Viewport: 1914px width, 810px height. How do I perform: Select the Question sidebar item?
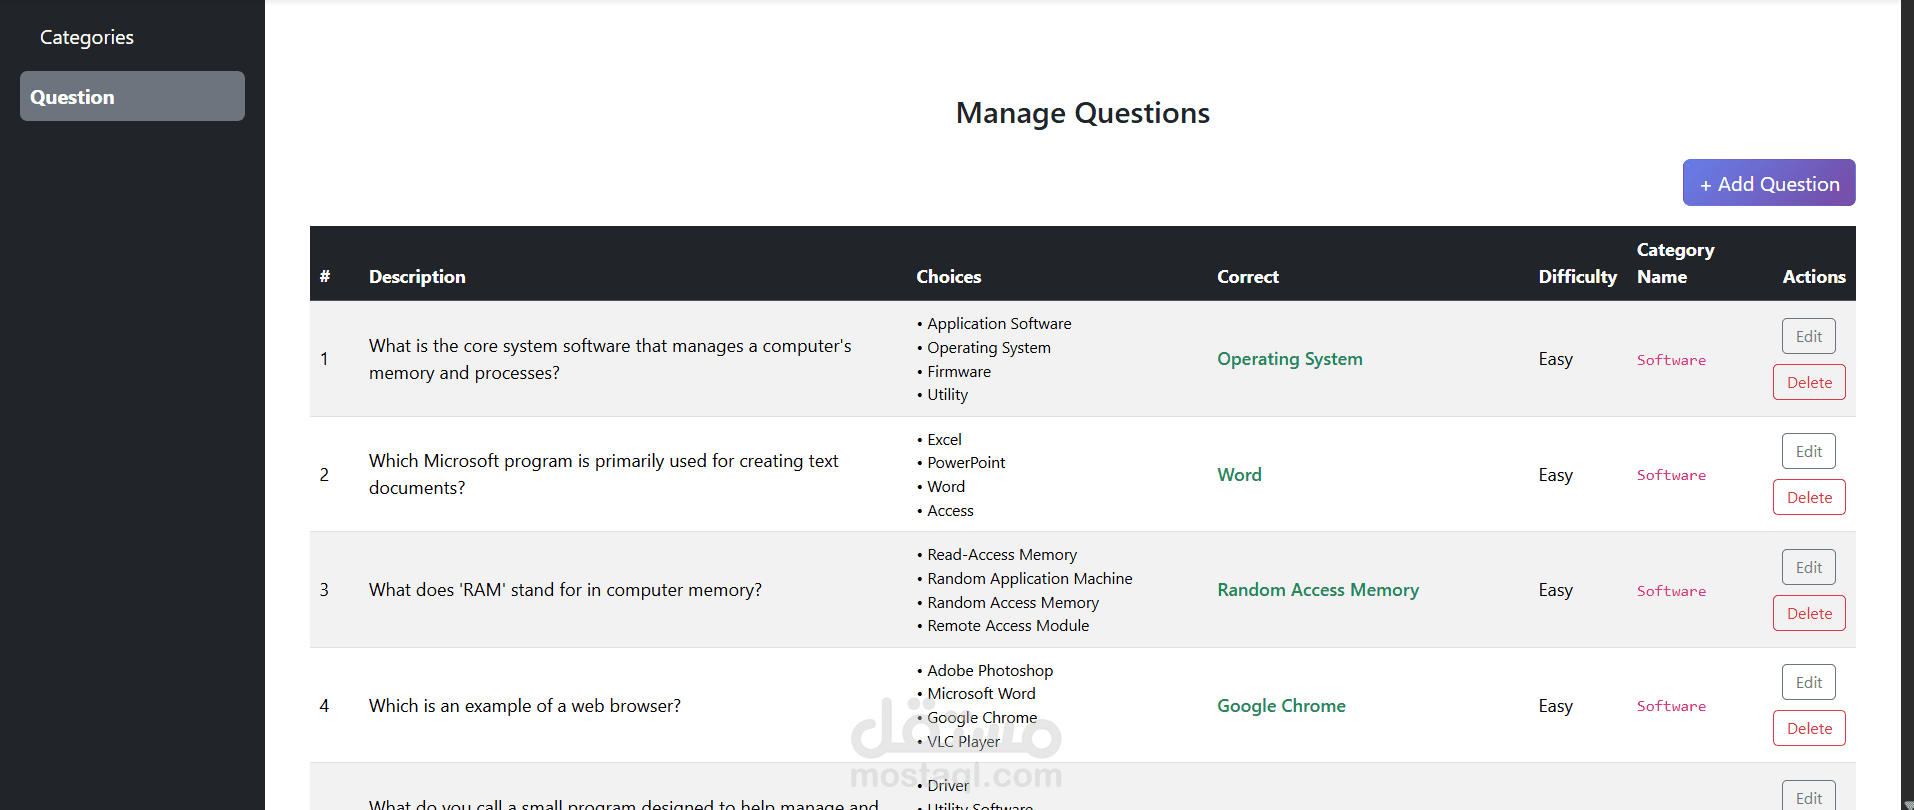(132, 96)
